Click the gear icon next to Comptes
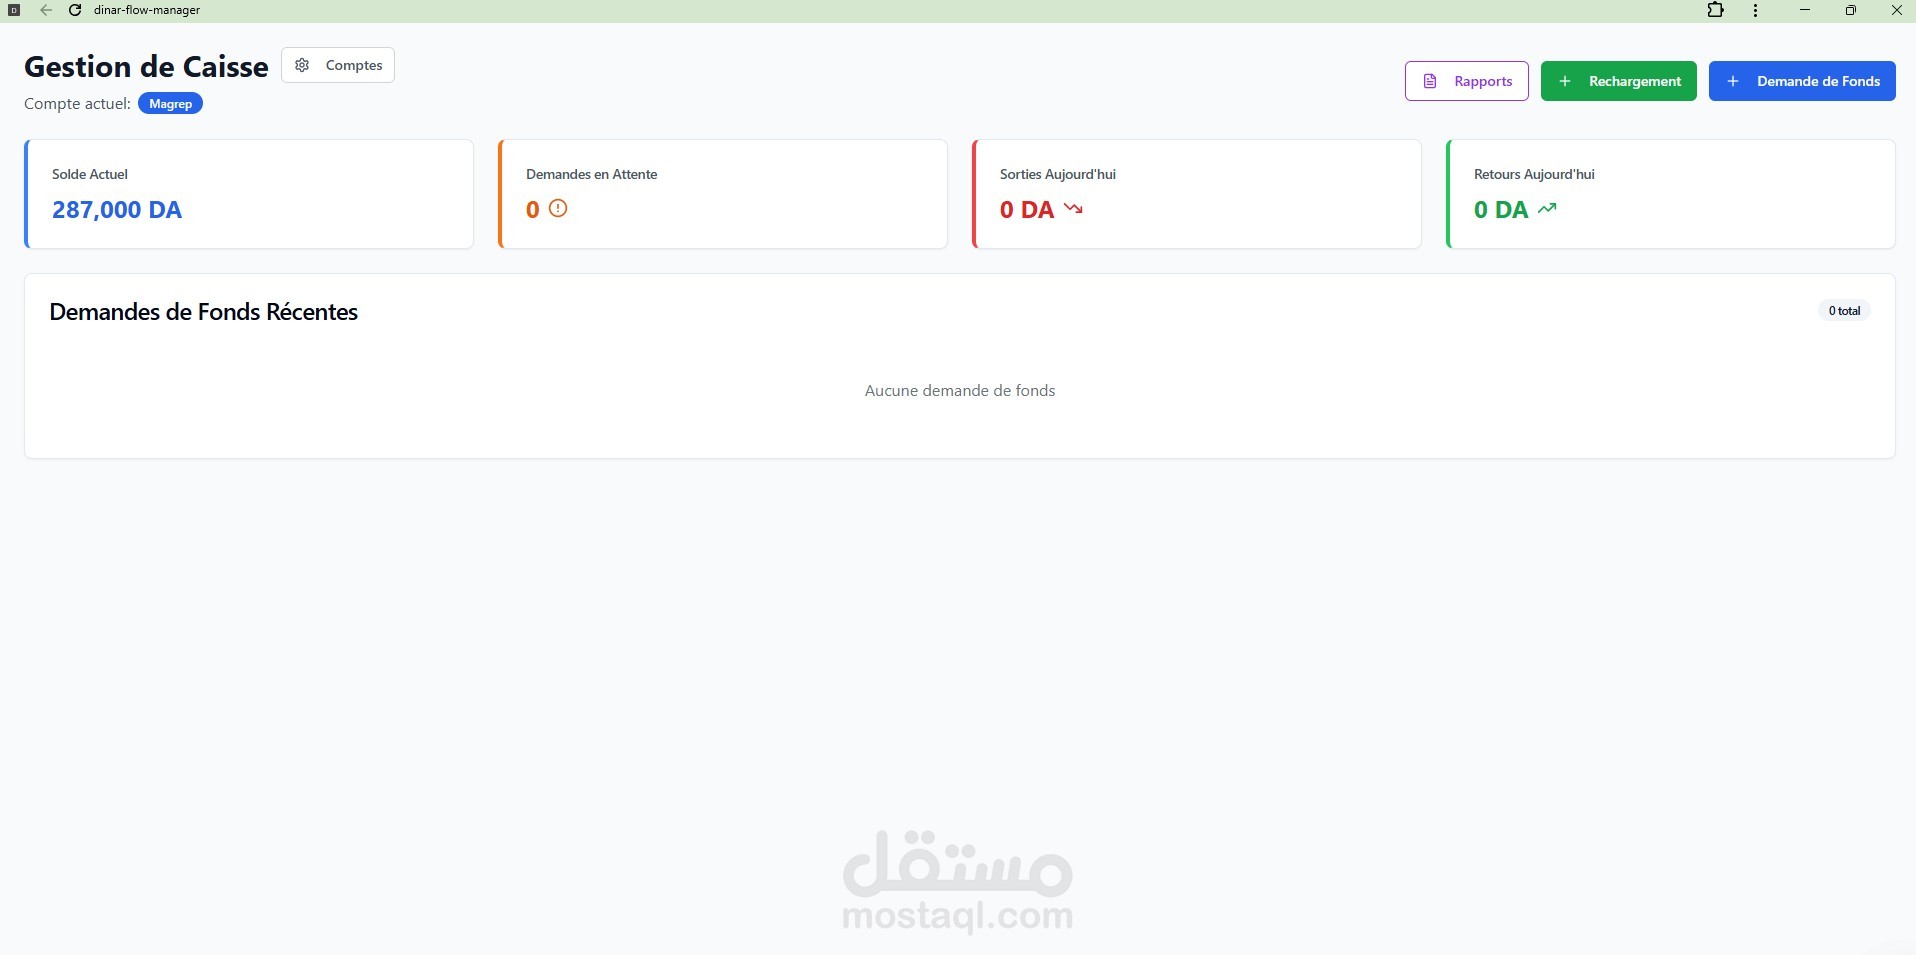1916x955 pixels. pyautogui.click(x=302, y=65)
